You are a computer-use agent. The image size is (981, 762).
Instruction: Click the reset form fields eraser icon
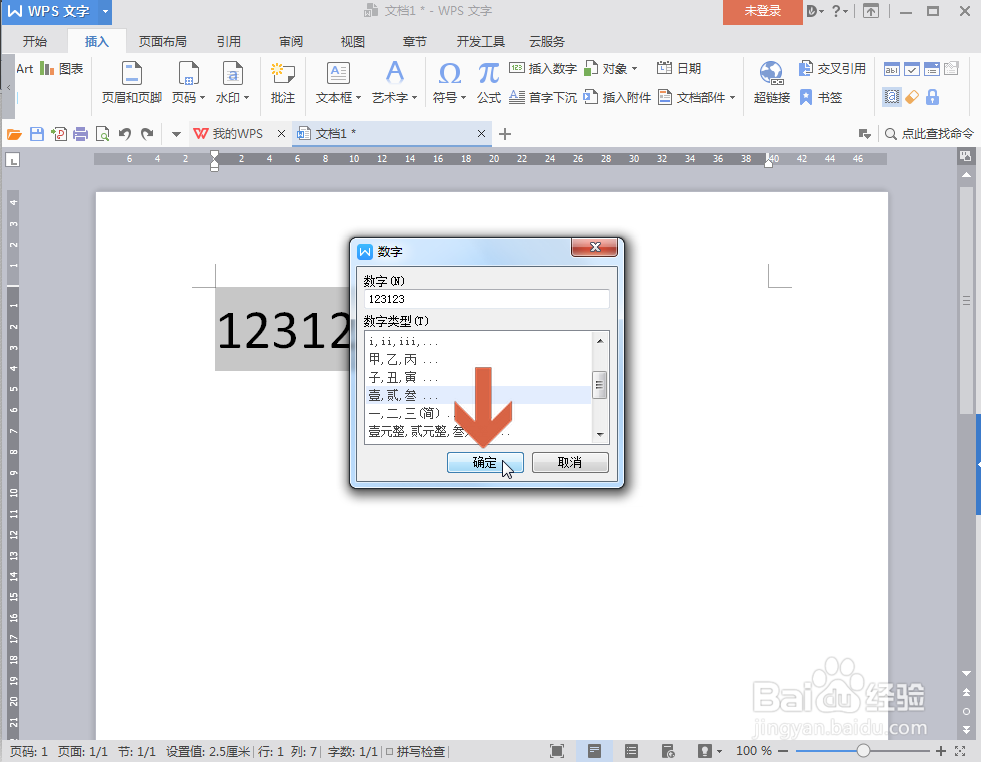(912, 97)
